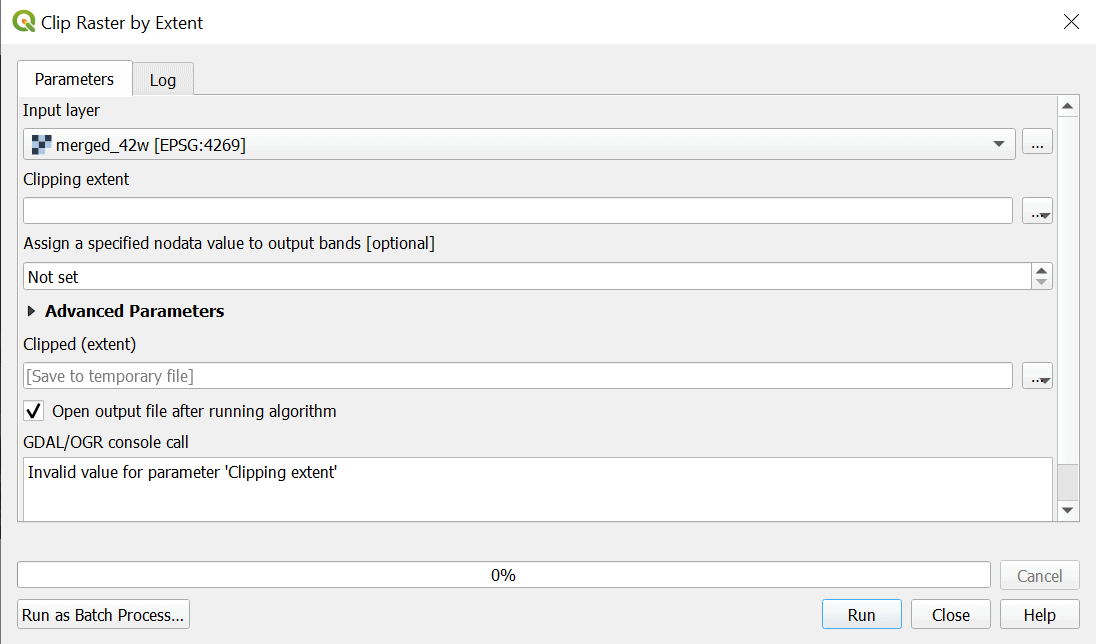The height and width of the screenshot is (644, 1096).
Task: Click the scrollbar up arrow
Action: pyautogui.click(x=1068, y=105)
